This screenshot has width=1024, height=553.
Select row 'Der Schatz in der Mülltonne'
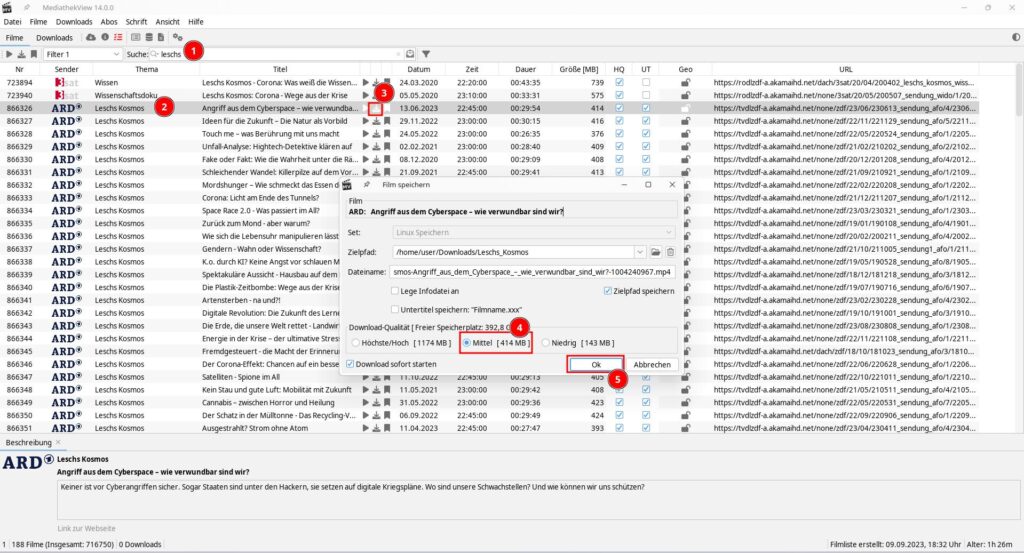pyautogui.click(x=490, y=415)
